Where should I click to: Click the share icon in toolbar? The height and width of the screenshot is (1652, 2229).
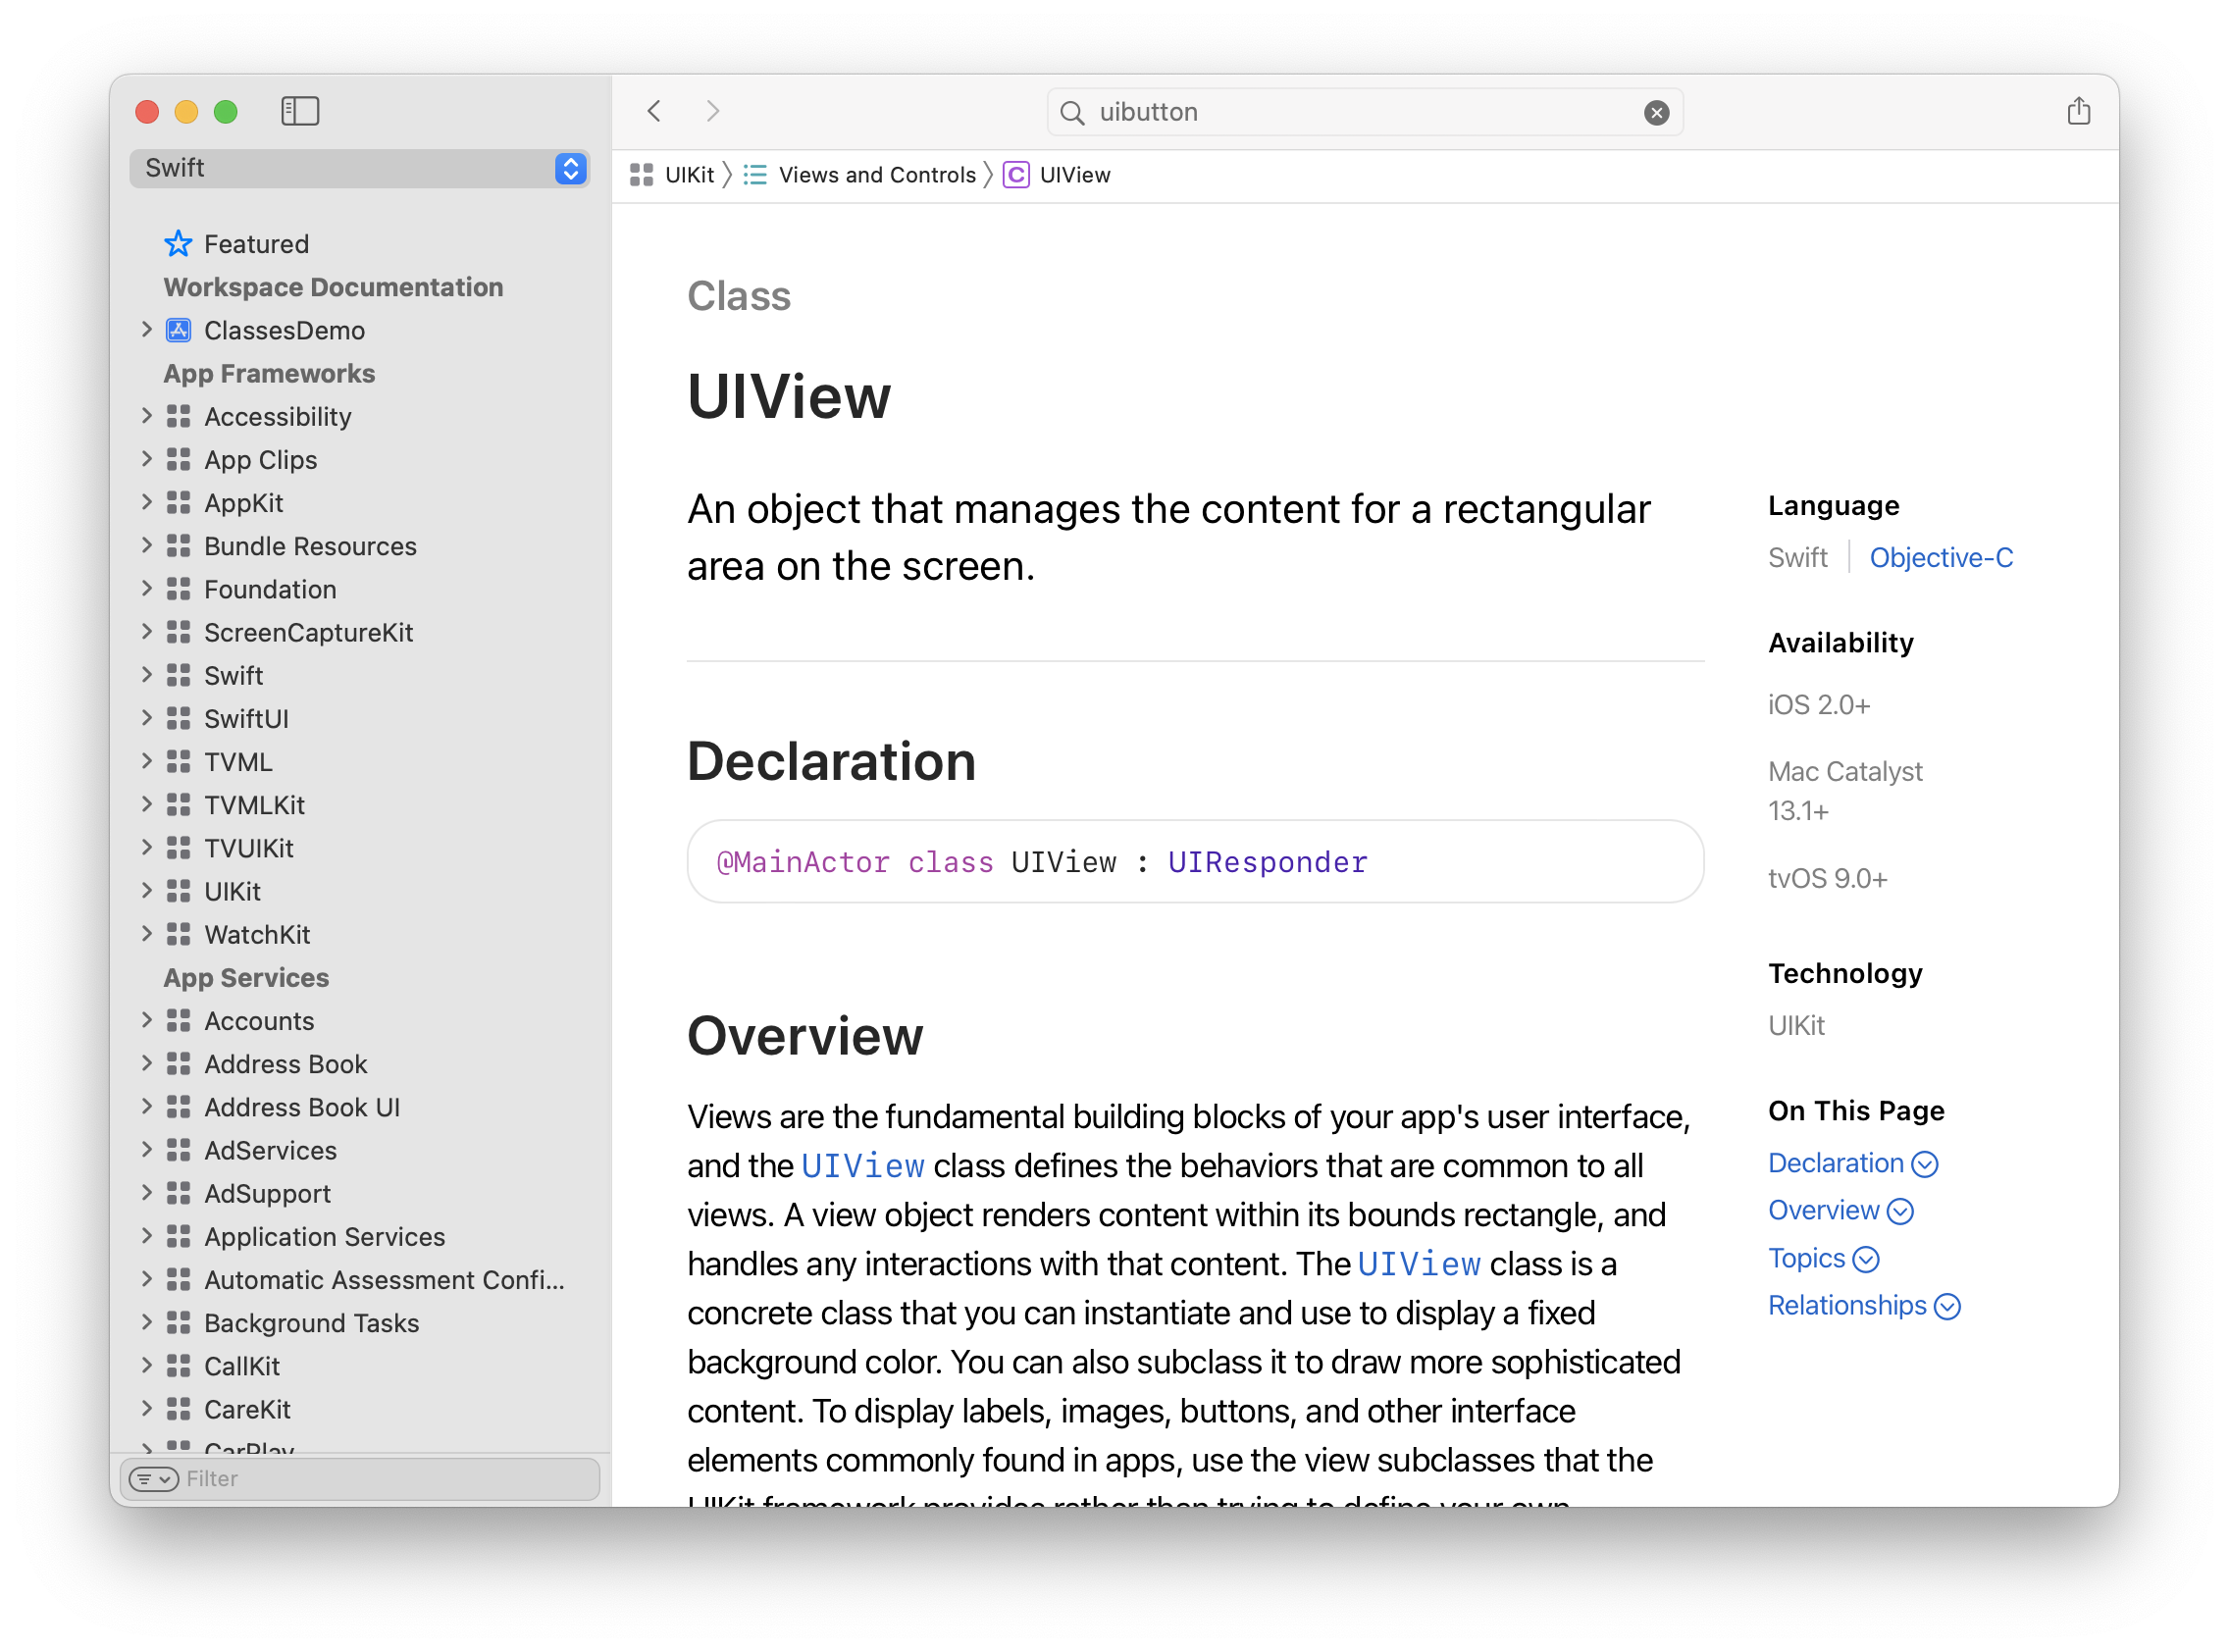click(2078, 111)
